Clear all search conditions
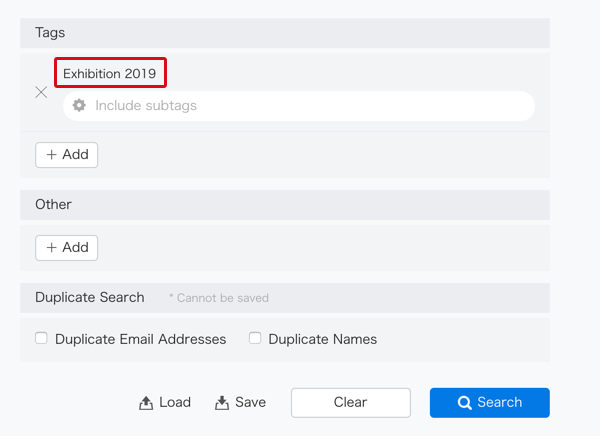Image resolution: width=600 pixels, height=436 pixels. point(351,403)
